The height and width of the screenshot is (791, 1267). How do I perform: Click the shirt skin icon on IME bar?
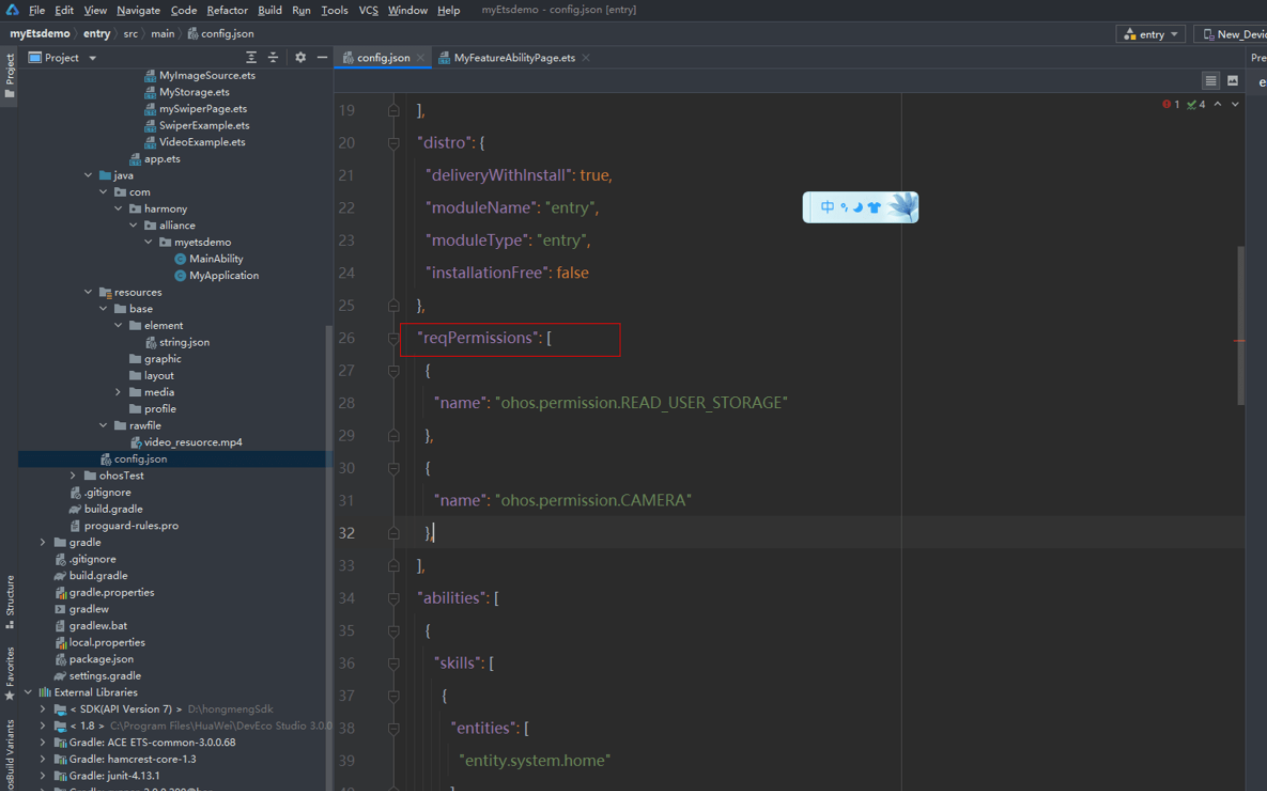(874, 208)
